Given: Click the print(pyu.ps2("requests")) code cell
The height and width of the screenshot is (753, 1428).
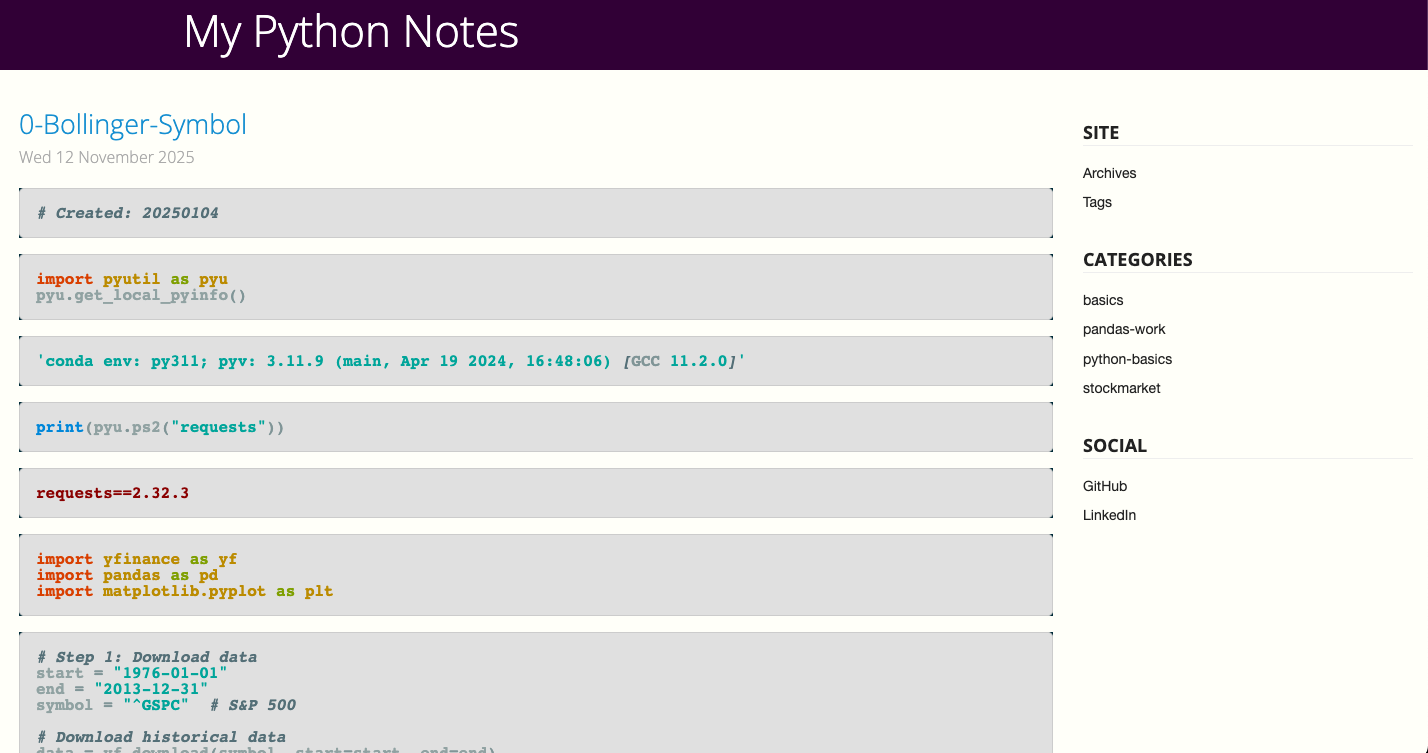Looking at the screenshot, I should [x=535, y=427].
